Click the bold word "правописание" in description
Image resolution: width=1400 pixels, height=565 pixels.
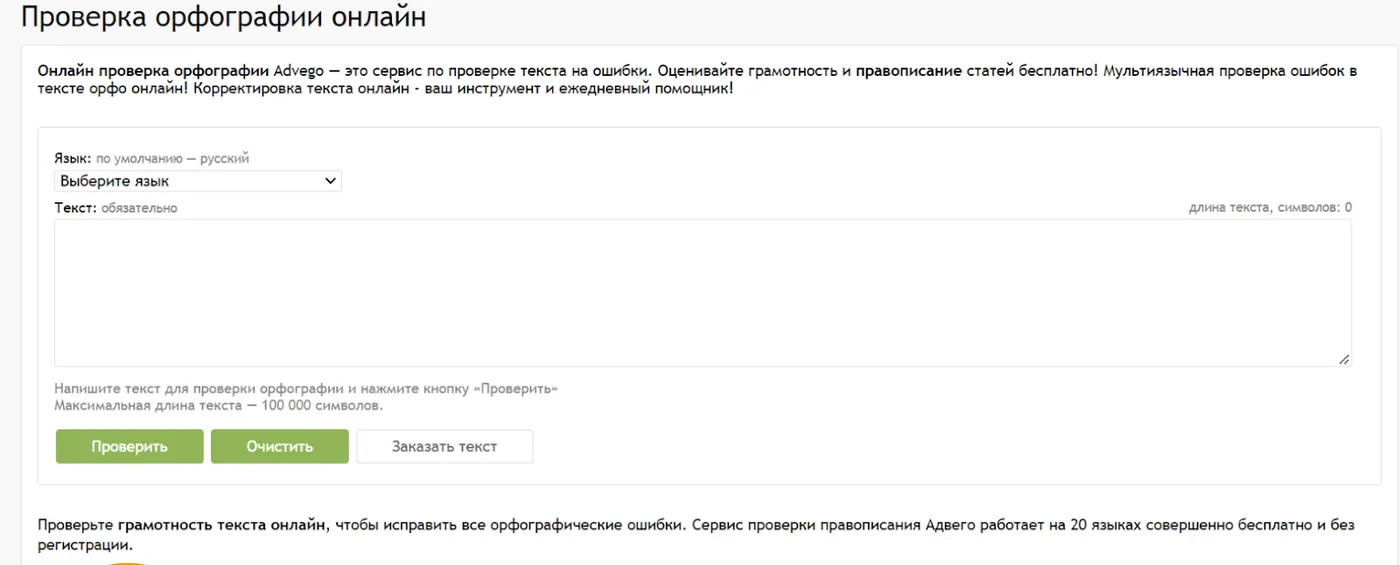(x=908, y=71)
